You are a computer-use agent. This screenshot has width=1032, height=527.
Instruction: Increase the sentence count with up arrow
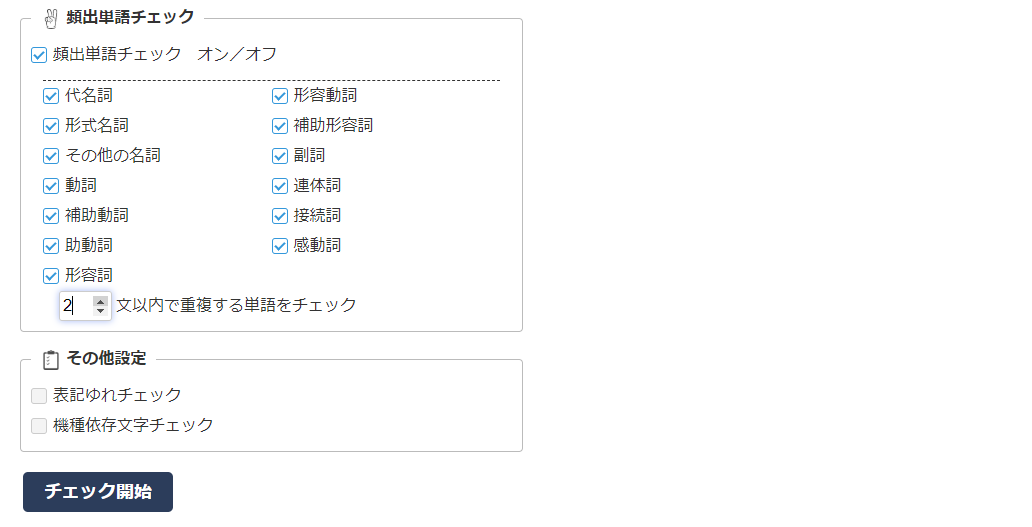pos(100,300)
